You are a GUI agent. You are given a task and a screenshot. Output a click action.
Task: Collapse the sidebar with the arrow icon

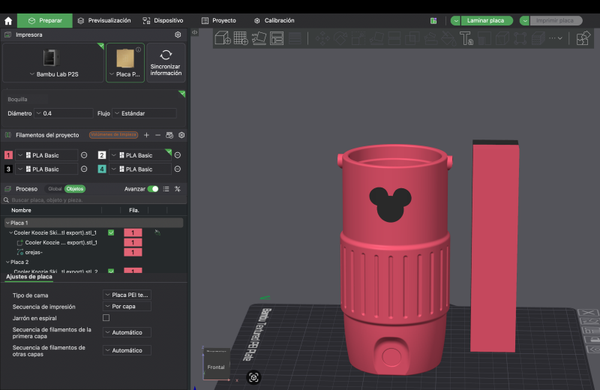coord(195,33)
